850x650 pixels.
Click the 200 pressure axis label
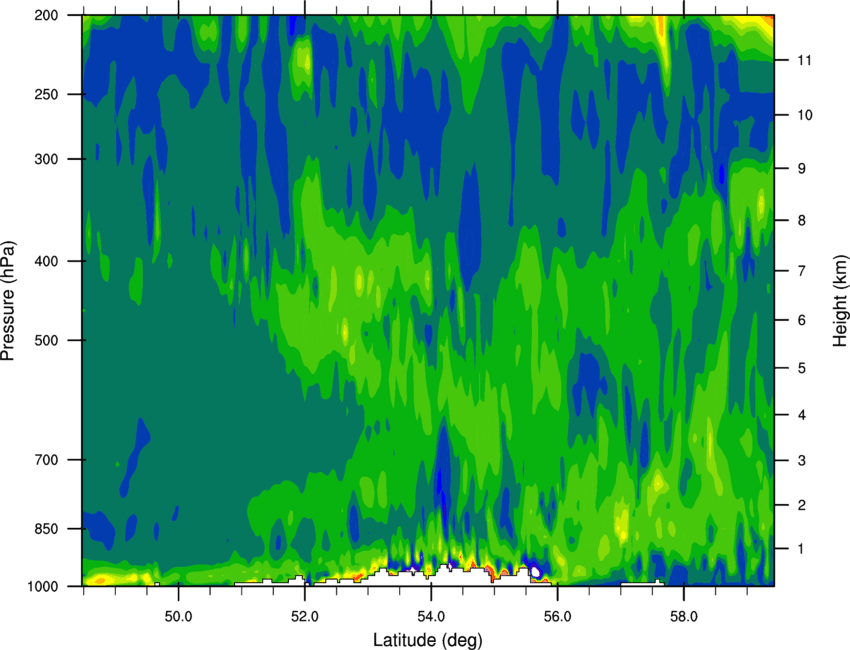pyautogui.click(x=46, y=15)
